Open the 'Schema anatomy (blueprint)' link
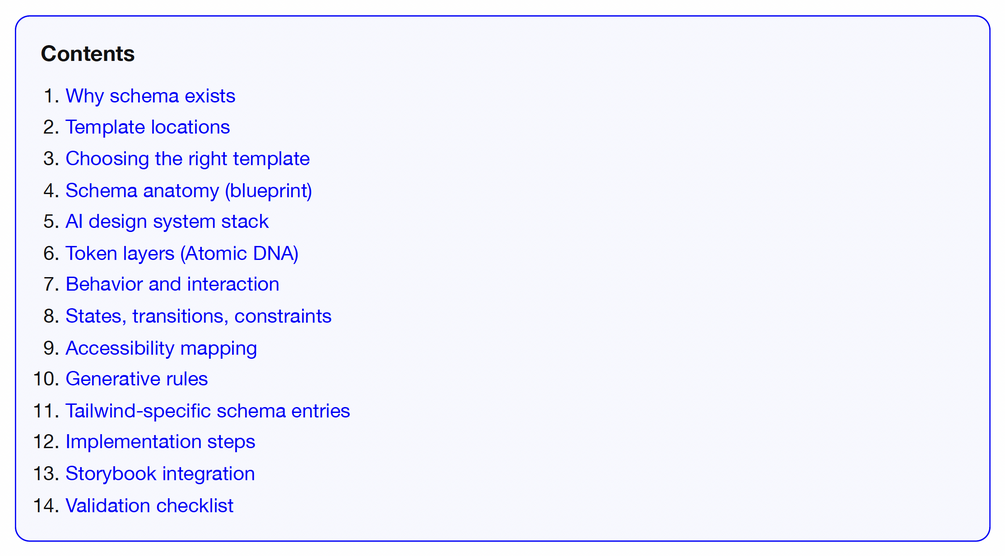Image resolution: width=1005 pixels, height=556 pixels. tap(188, 190)
